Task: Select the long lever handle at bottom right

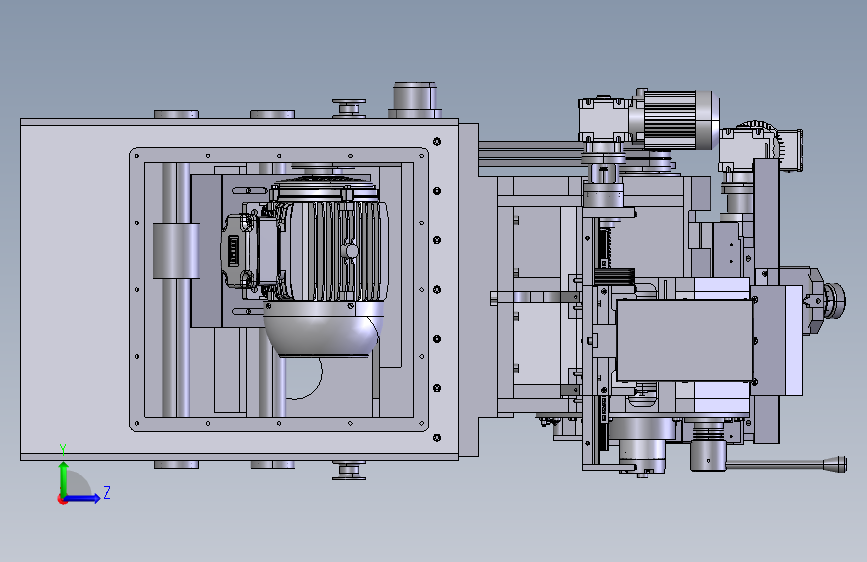Action: tap(786, 465)
